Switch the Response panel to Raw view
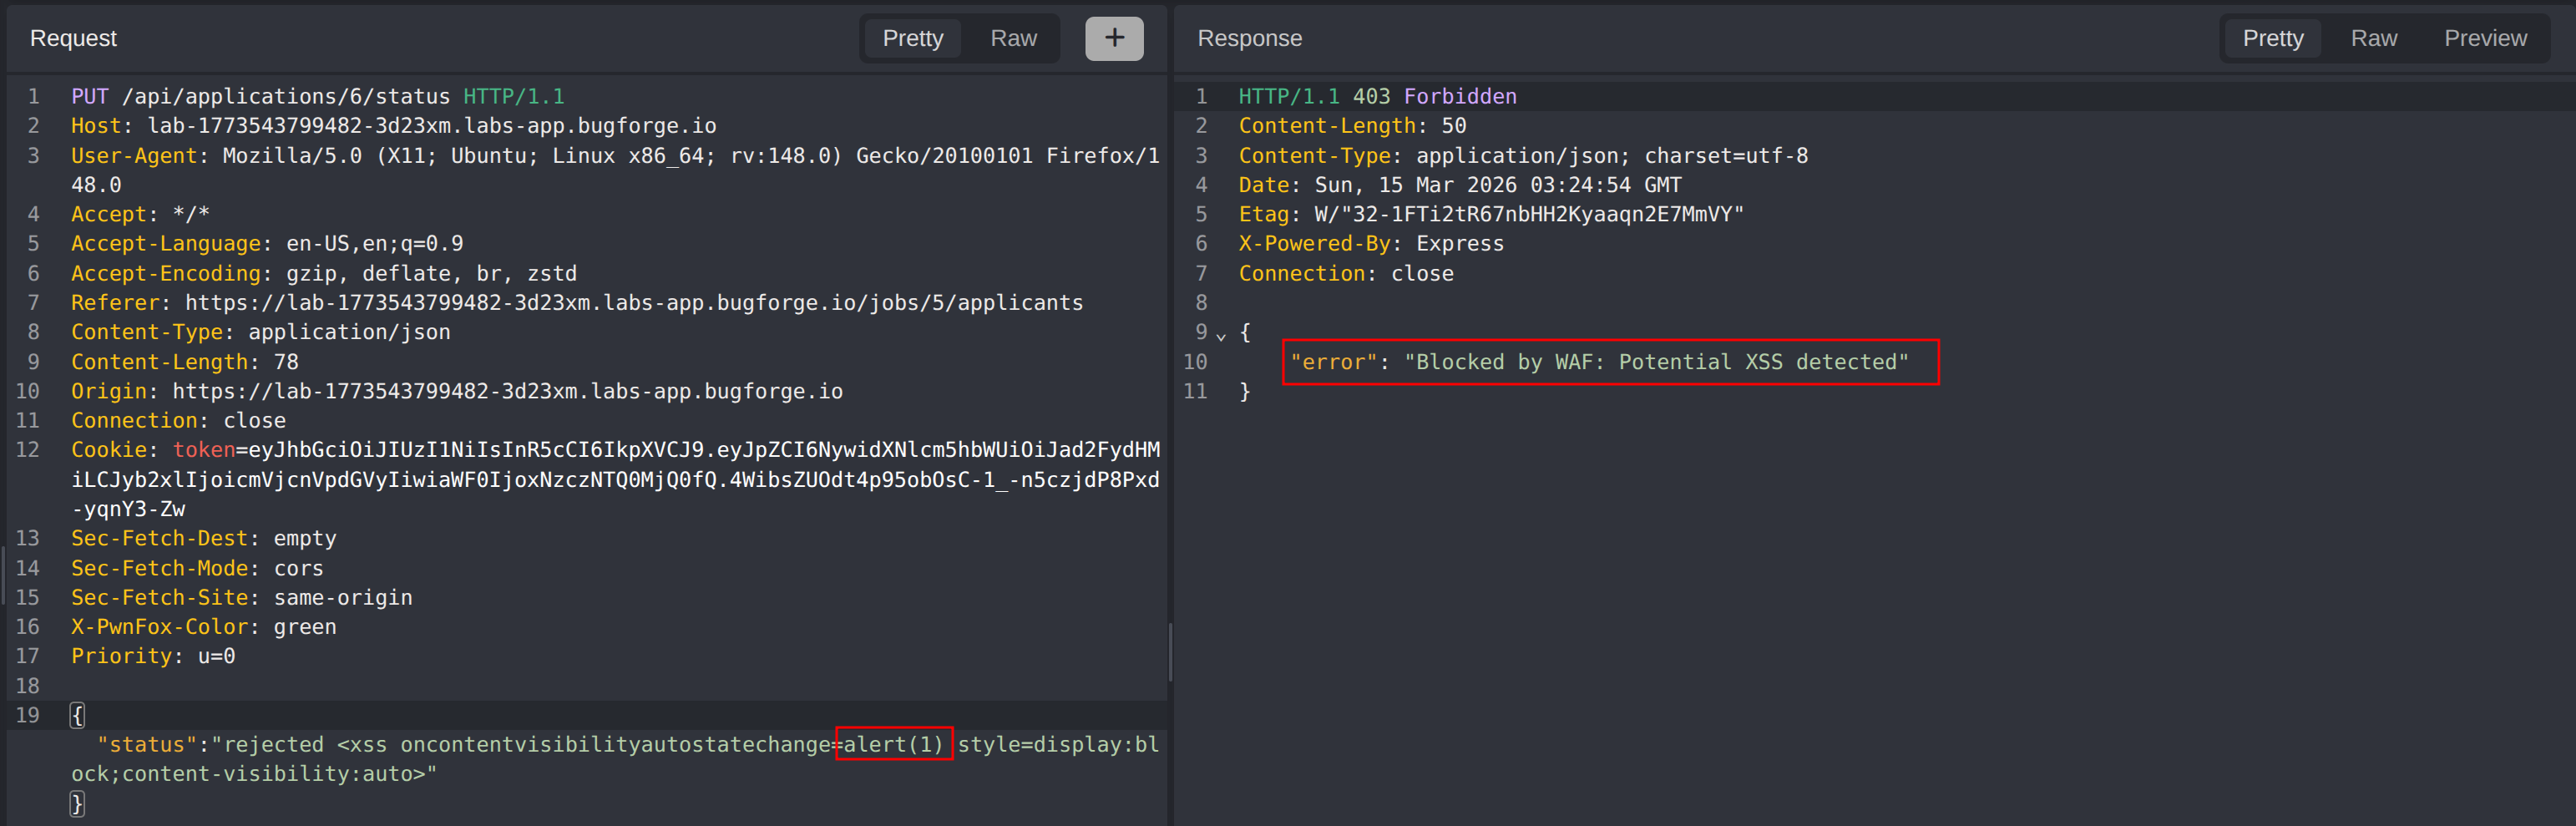Viewport: 2576px width, 826px height. [2374, 38]
